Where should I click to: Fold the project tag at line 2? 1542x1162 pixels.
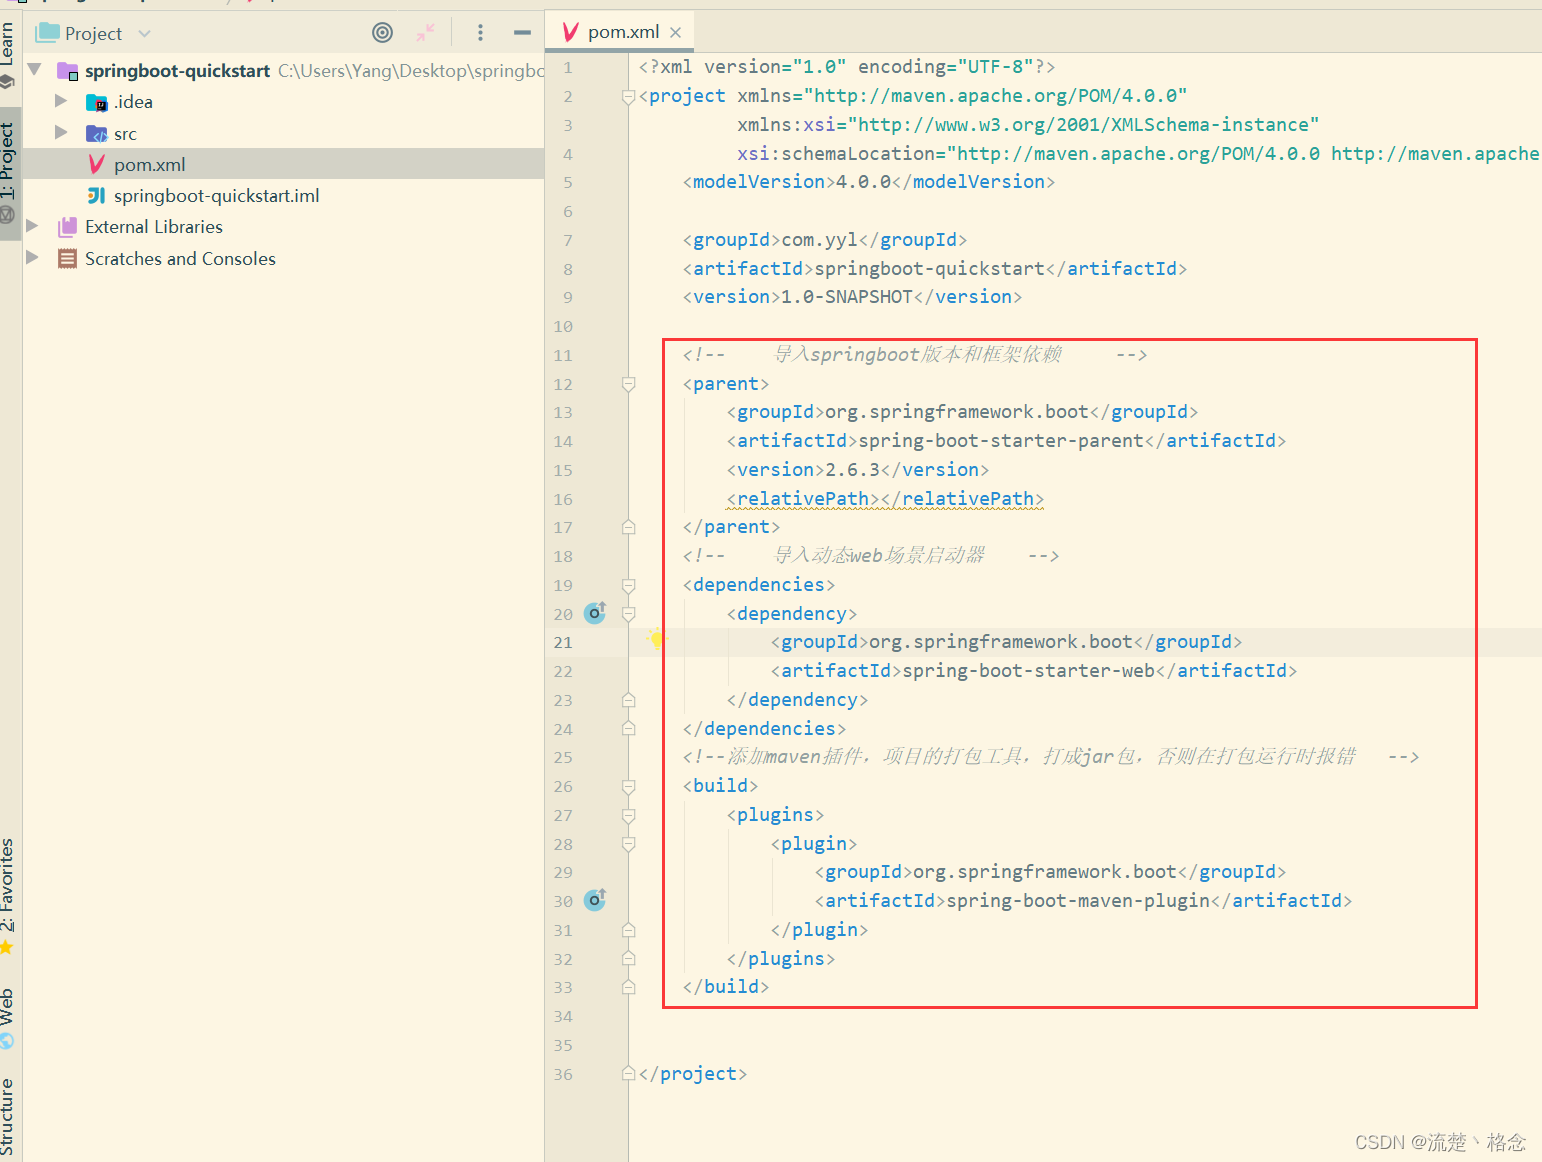tap(629, 96)
